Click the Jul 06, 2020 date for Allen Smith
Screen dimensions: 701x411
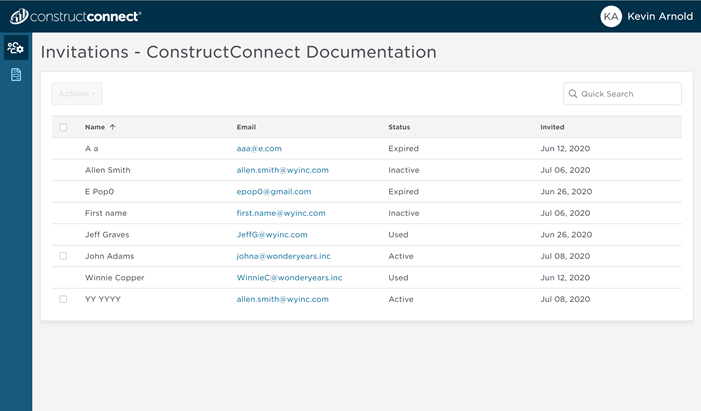[x=565, y=170]
